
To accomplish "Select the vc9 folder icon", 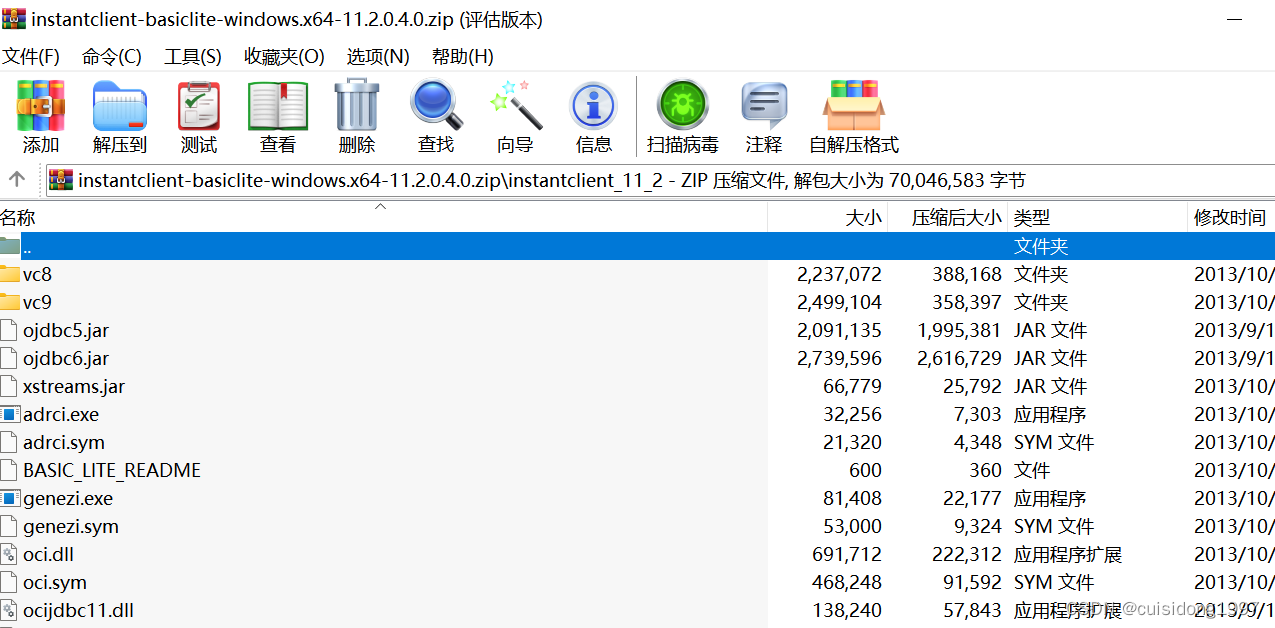I will coord(10,302).
